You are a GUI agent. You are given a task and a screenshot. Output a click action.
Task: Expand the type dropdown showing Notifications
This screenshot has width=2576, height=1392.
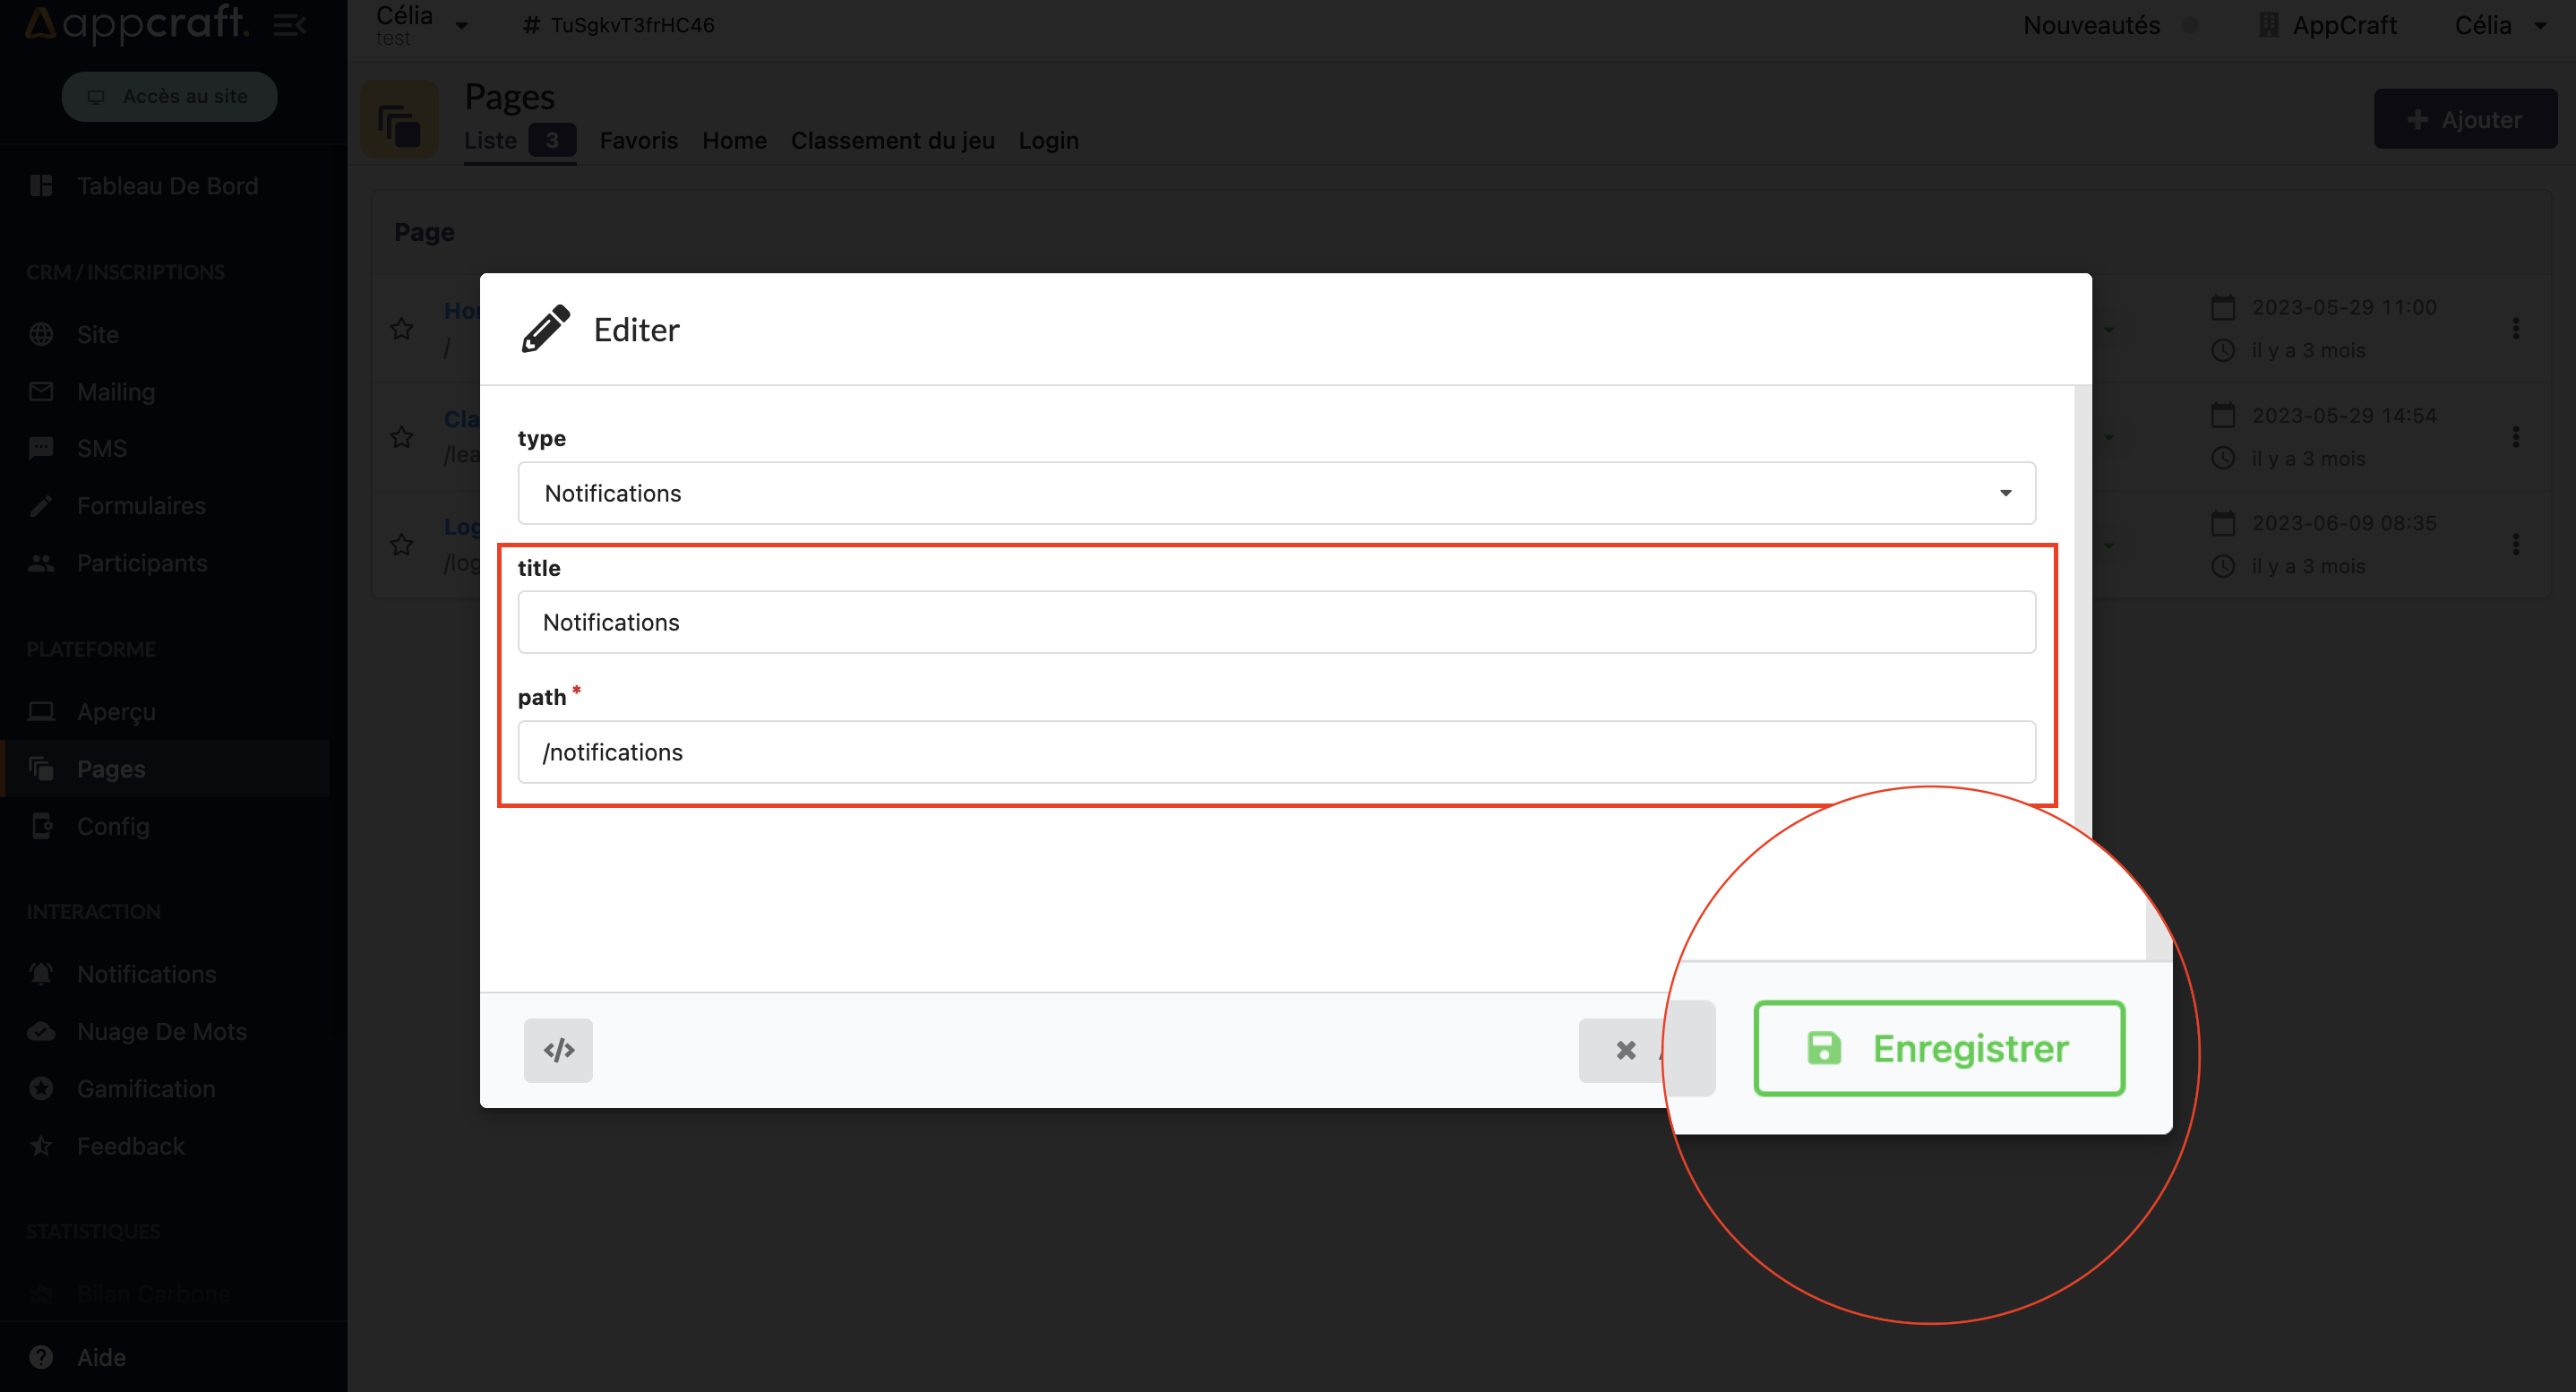click(1276, 493)
